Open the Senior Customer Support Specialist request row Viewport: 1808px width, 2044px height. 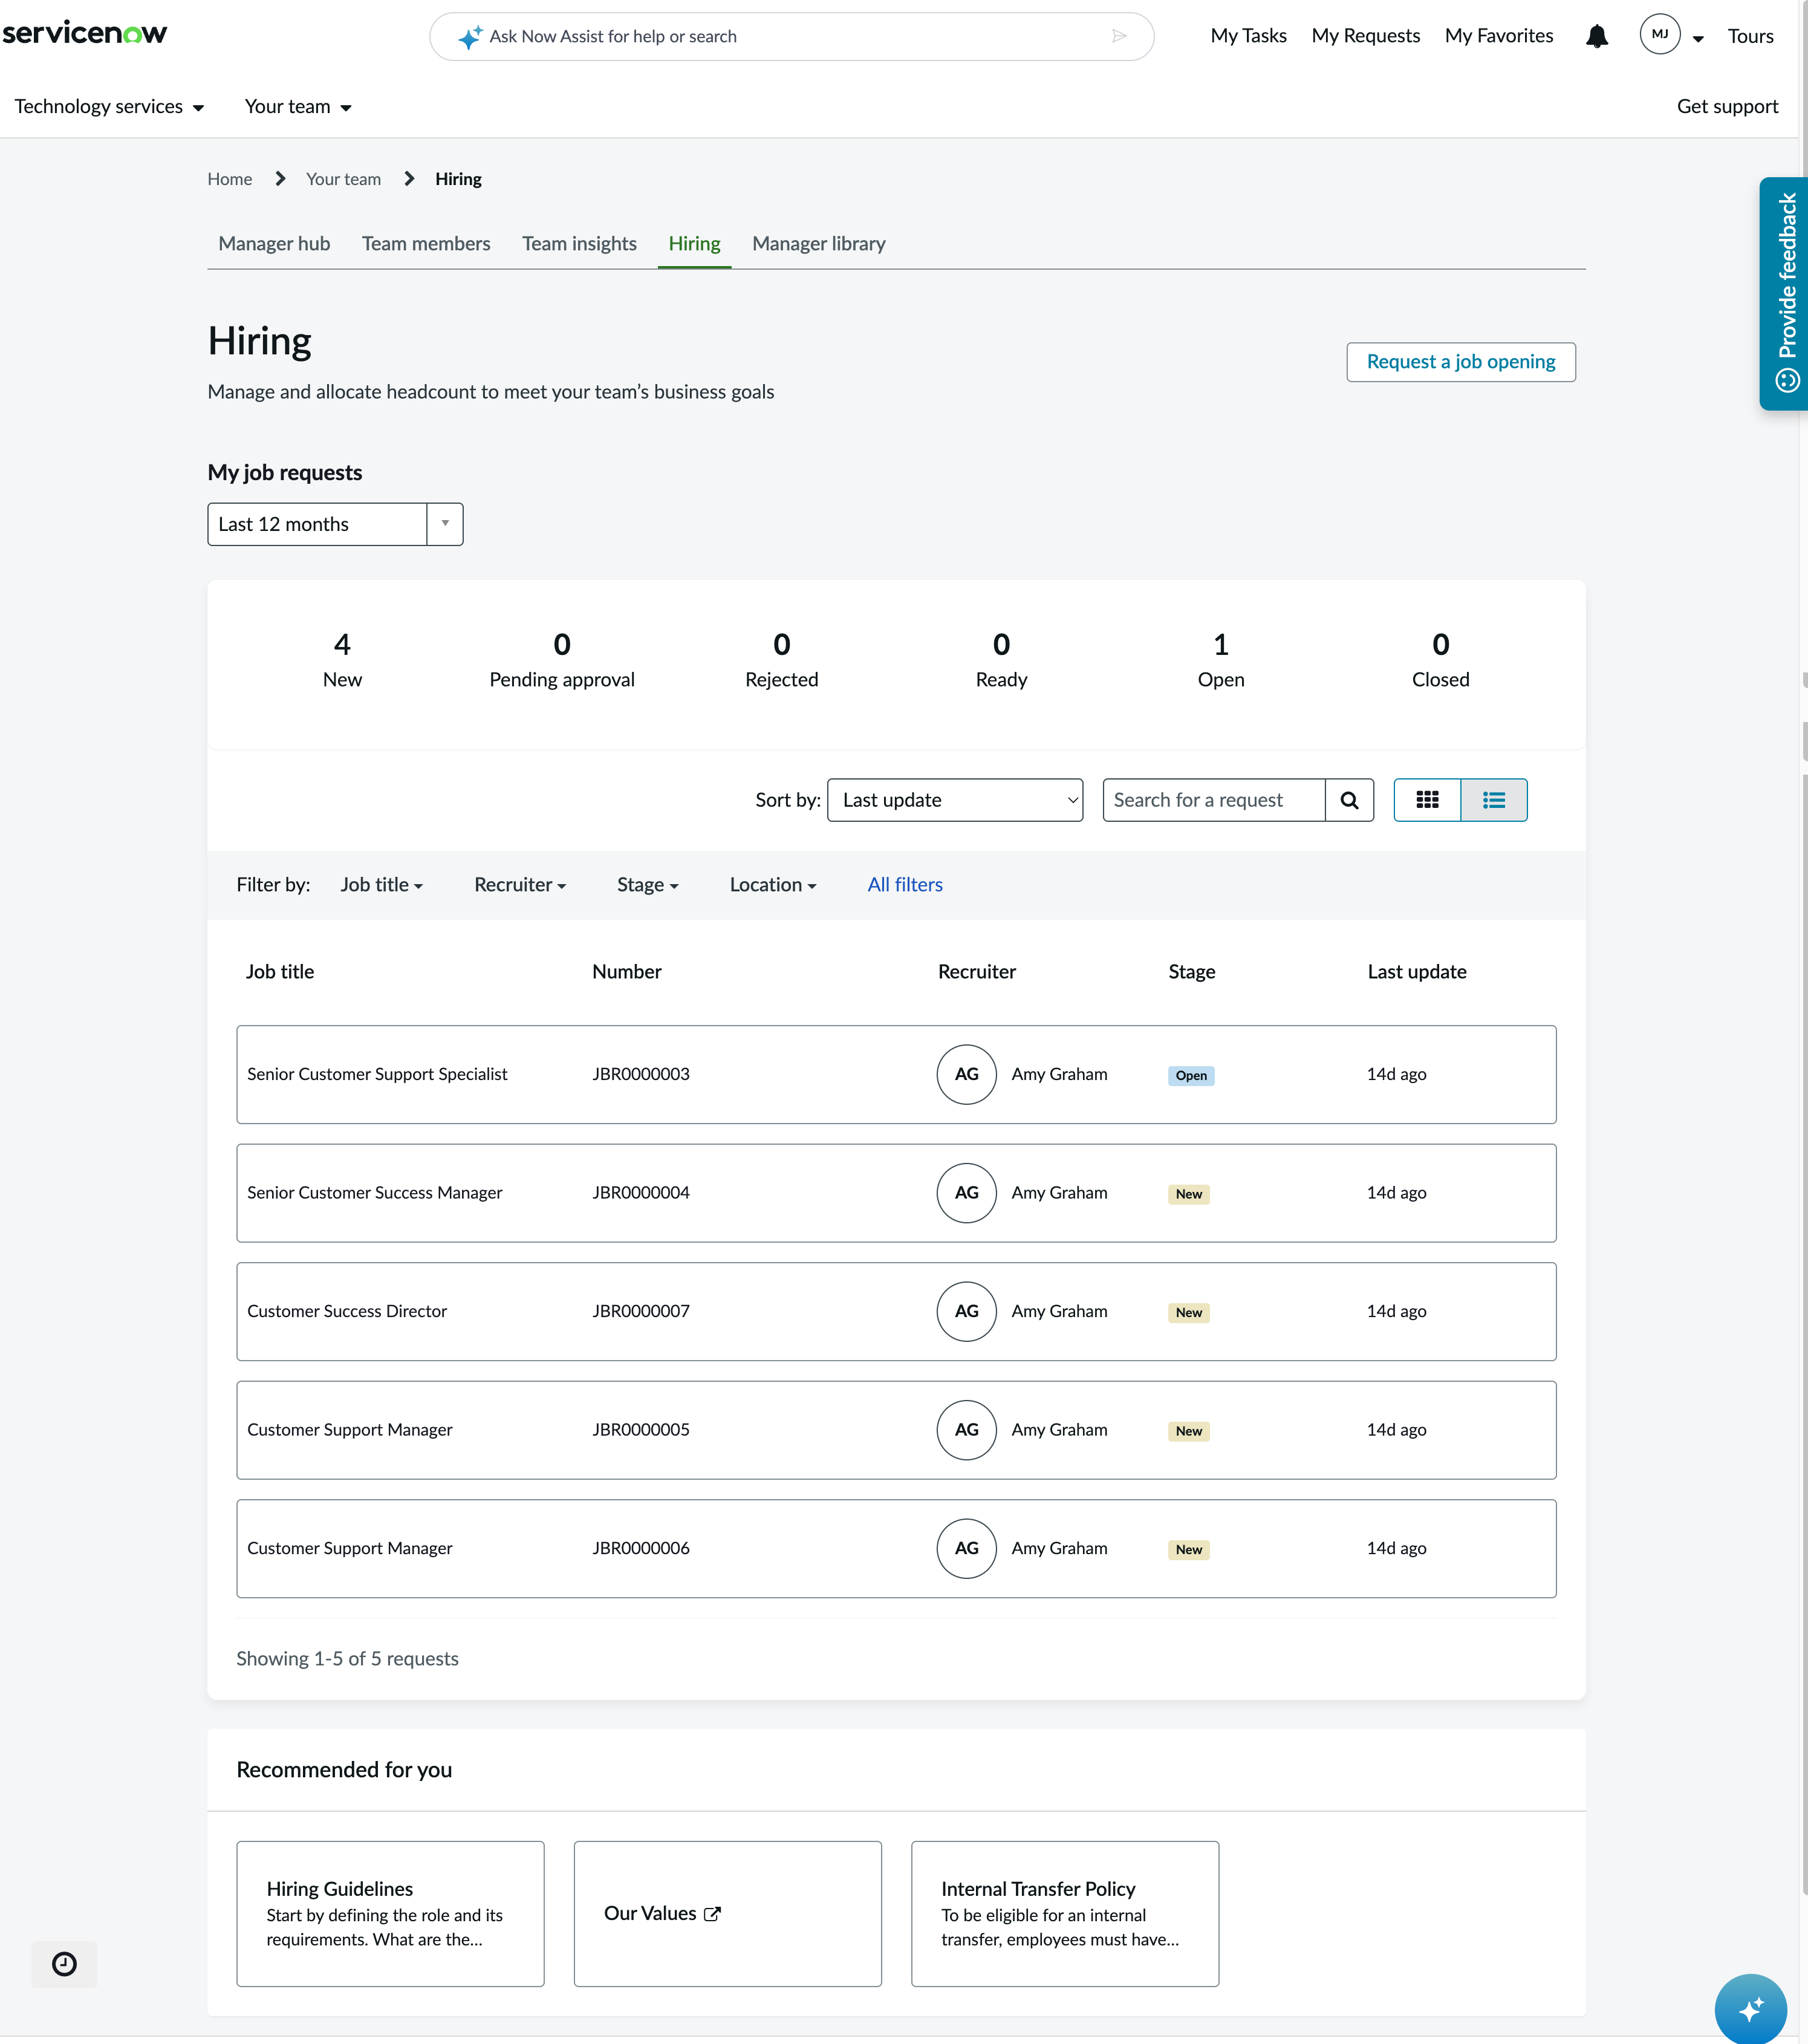(896, 1074)
